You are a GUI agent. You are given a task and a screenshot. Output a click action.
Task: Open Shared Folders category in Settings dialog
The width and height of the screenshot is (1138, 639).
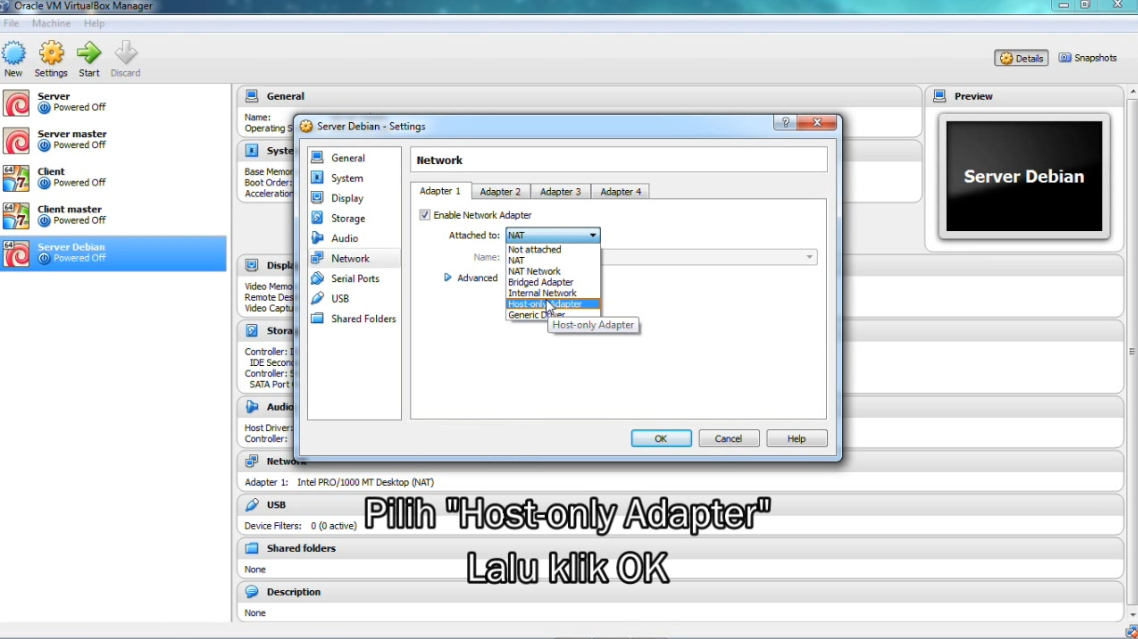pos(354,319)
